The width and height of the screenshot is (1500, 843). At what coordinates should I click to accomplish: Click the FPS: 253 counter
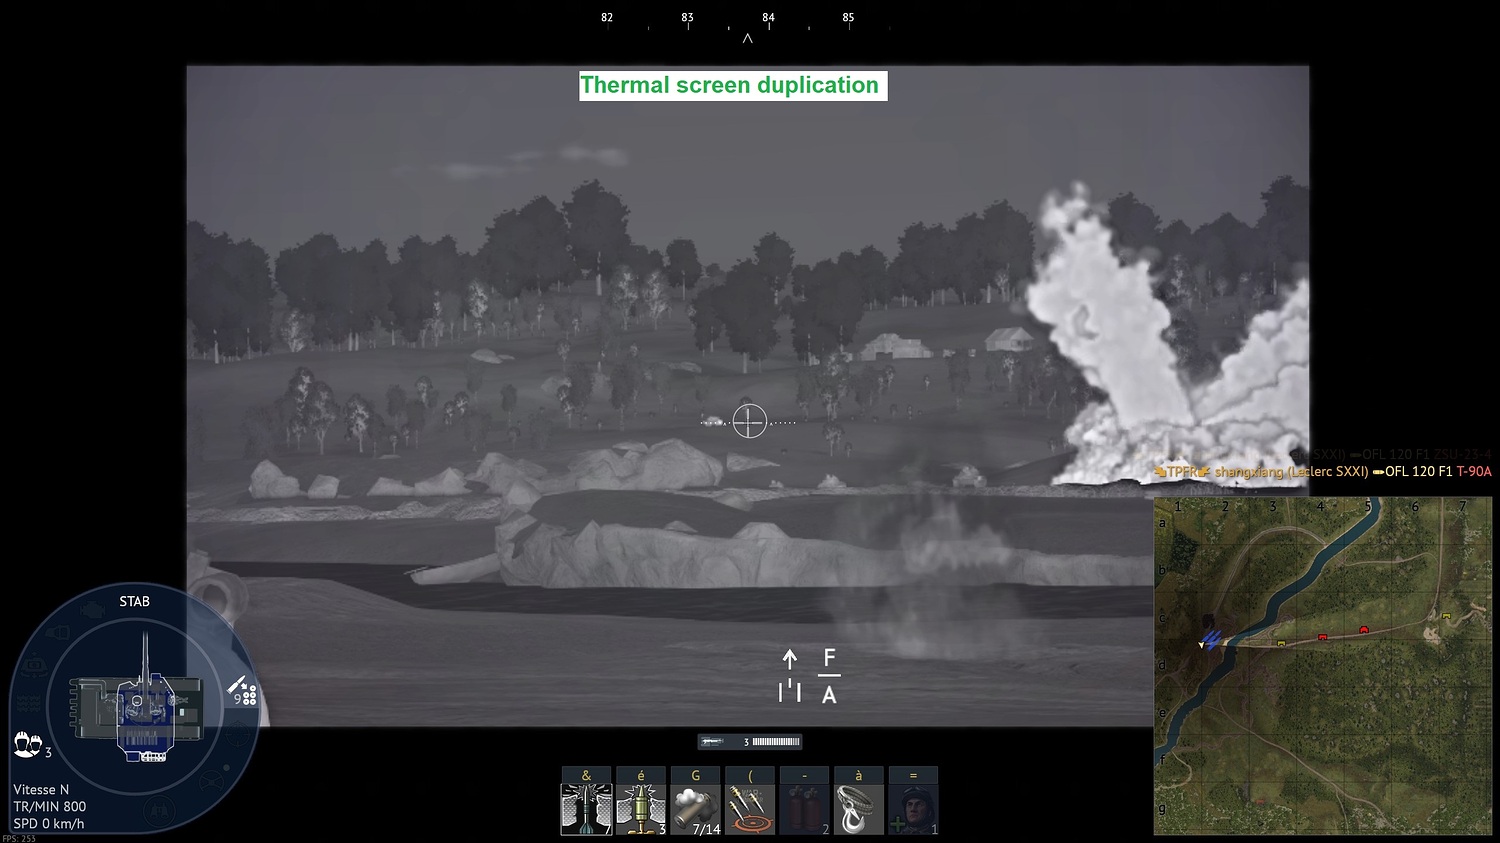pyautogui.click(x=19, y=838)
